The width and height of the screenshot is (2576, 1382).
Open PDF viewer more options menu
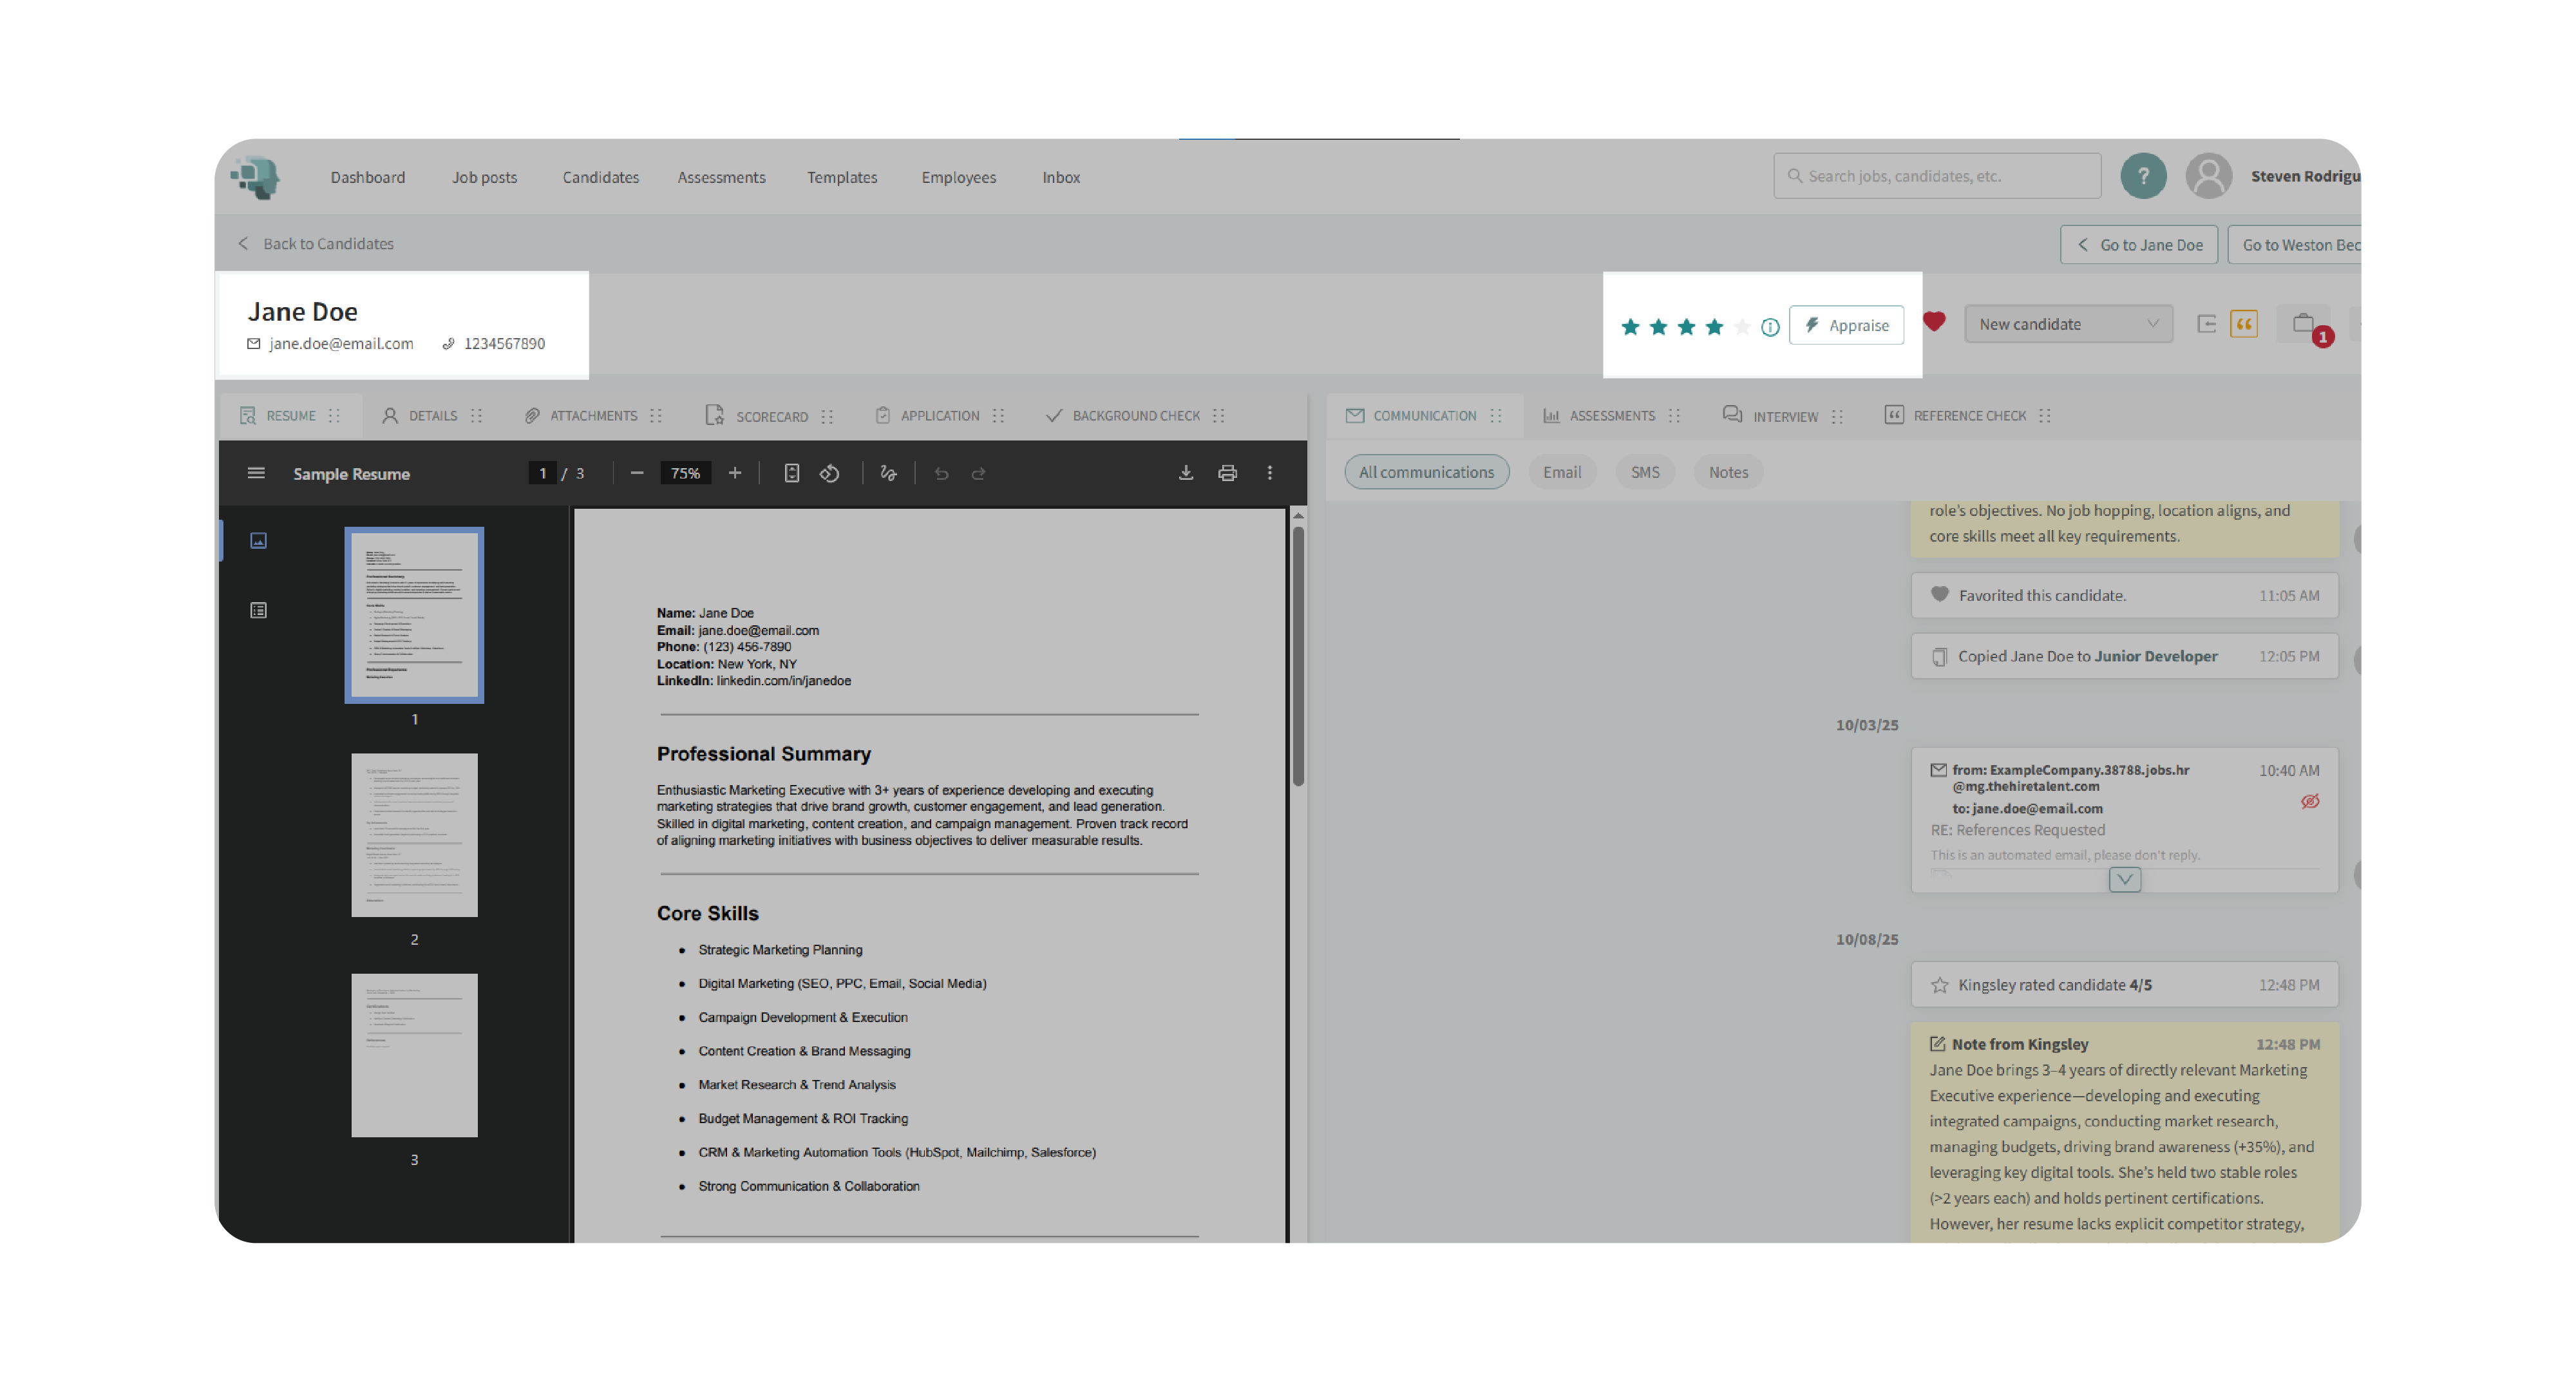pyautogui.click(x=1269, y=473)
